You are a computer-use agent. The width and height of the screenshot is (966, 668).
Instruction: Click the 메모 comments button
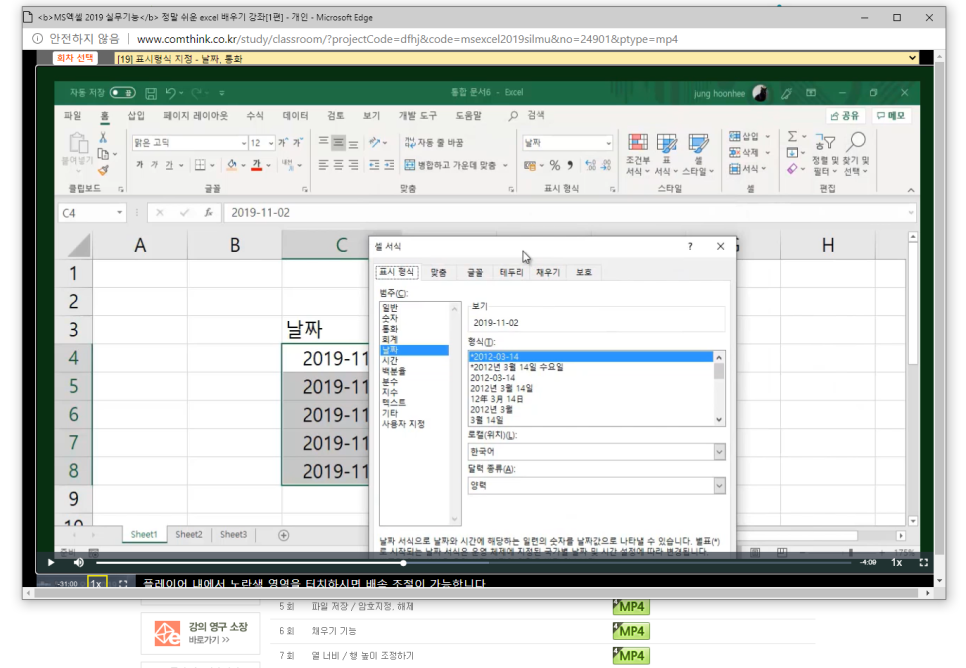891,116
